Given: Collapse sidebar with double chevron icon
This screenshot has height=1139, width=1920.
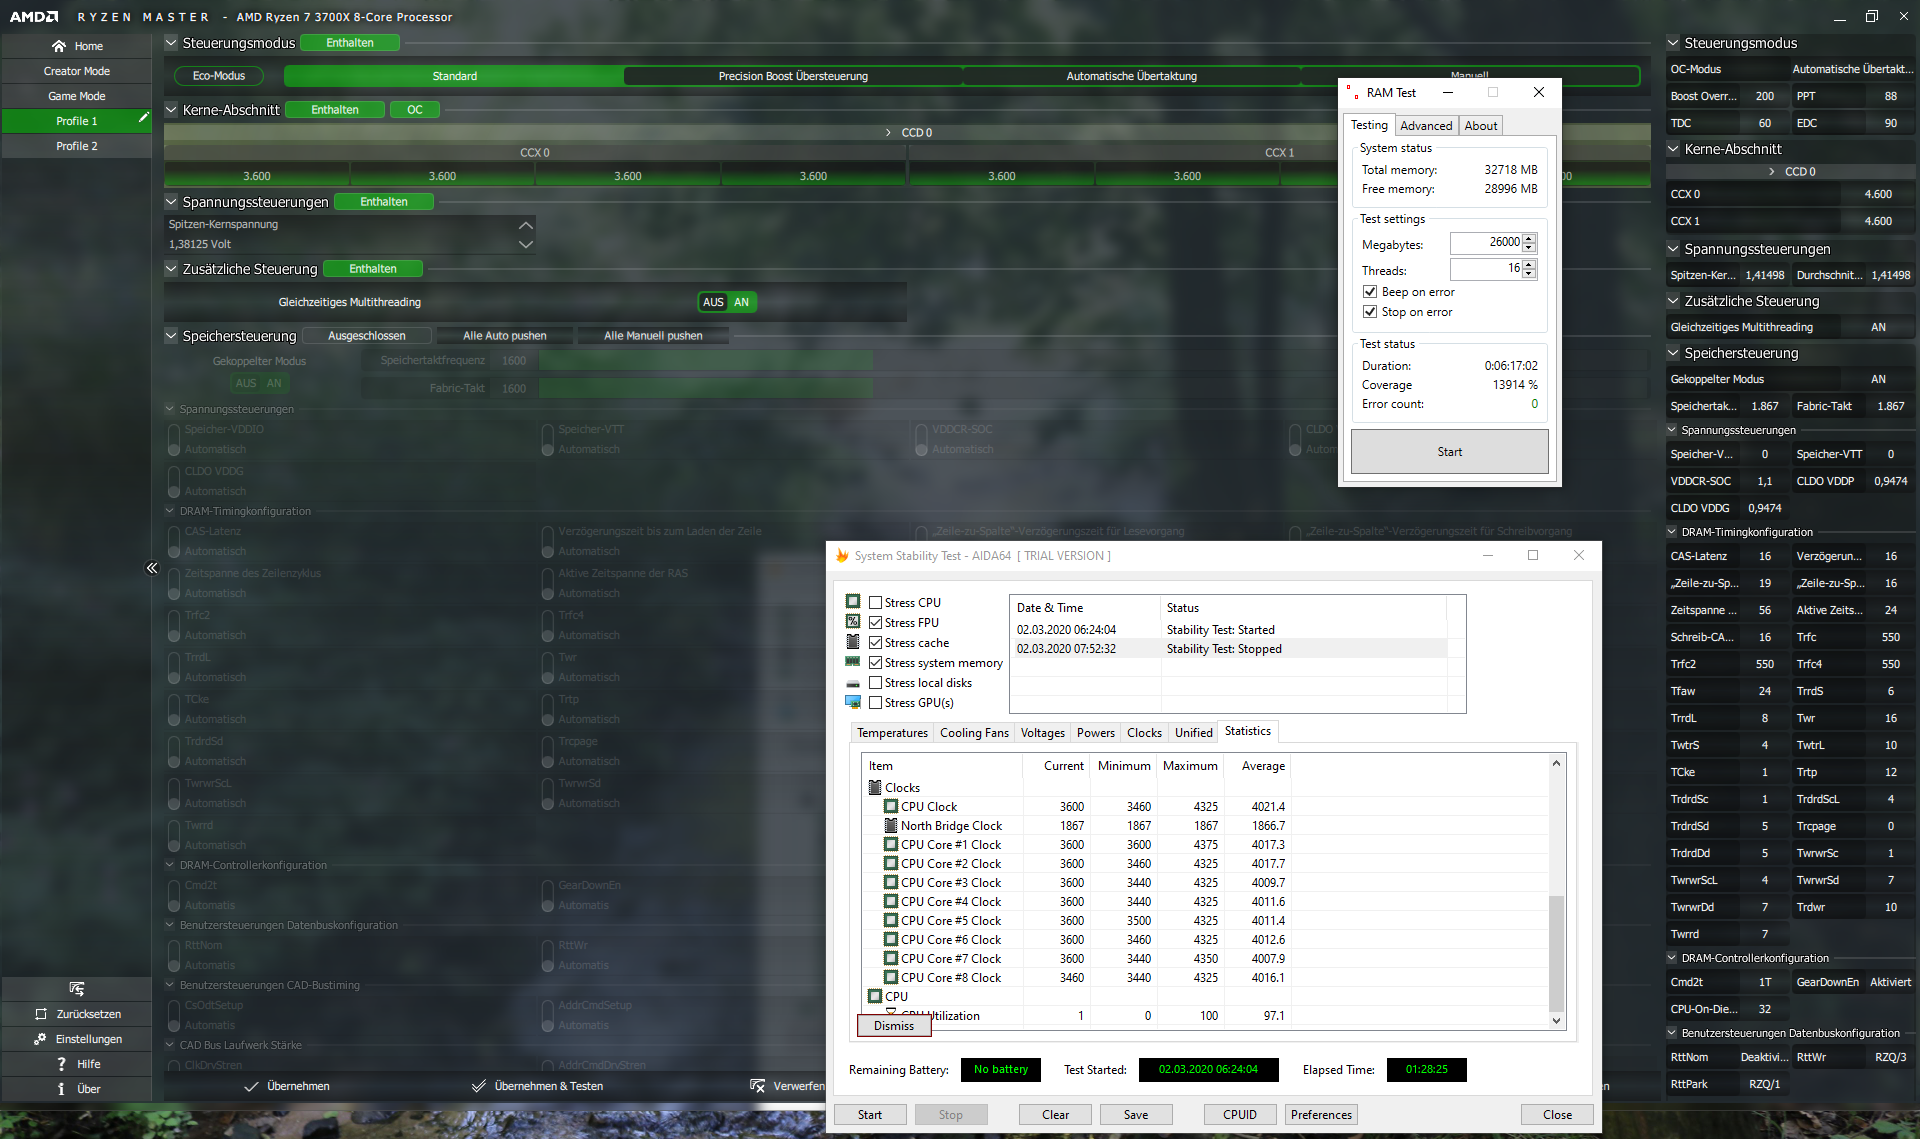Looking at the screenshot, I should tap(152, 568).
